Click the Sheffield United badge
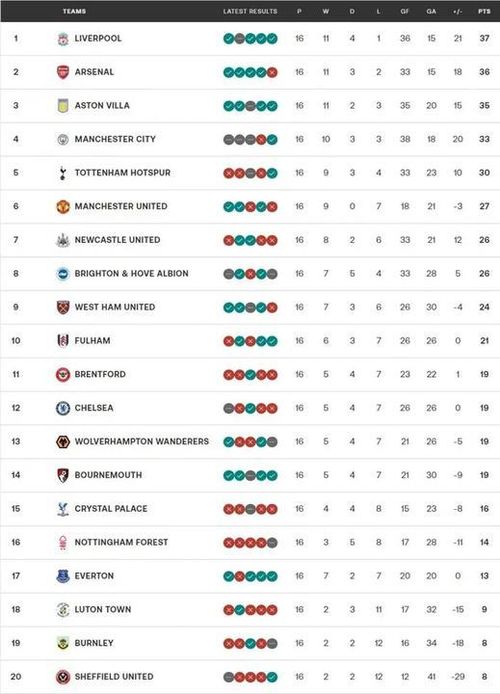 (63, 677)
